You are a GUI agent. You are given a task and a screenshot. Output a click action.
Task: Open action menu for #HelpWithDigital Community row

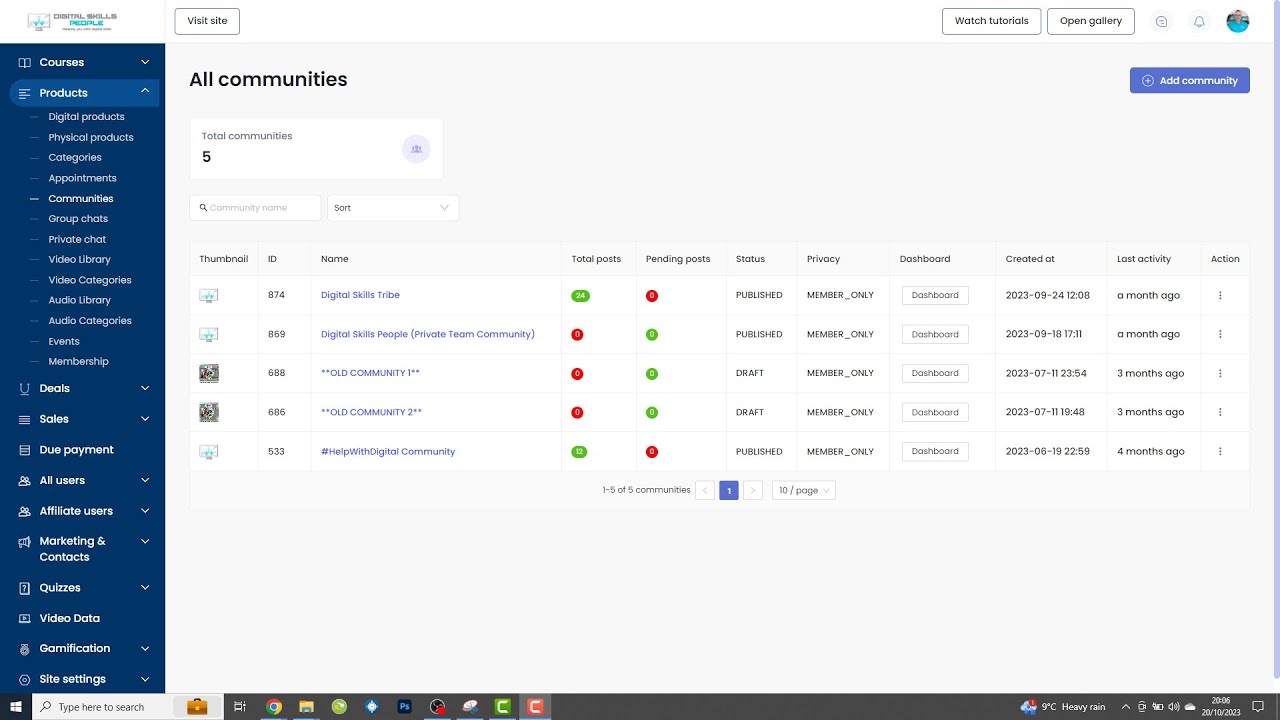(1220, 451)
